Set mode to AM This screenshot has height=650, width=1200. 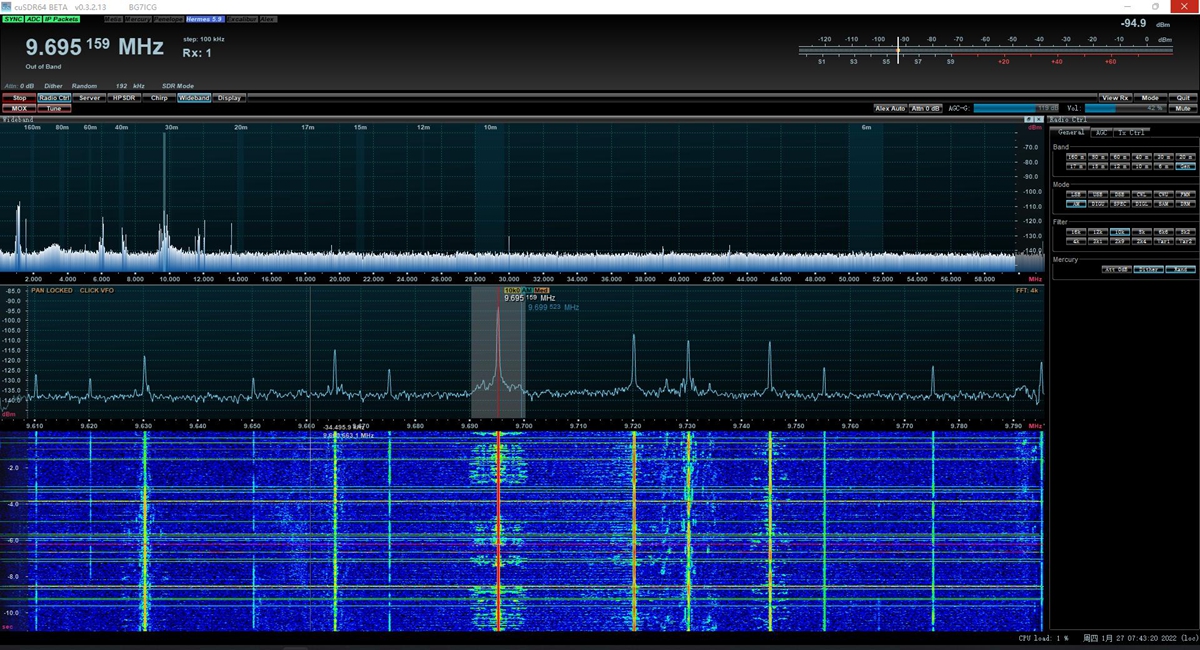[x=1076, y=203]
